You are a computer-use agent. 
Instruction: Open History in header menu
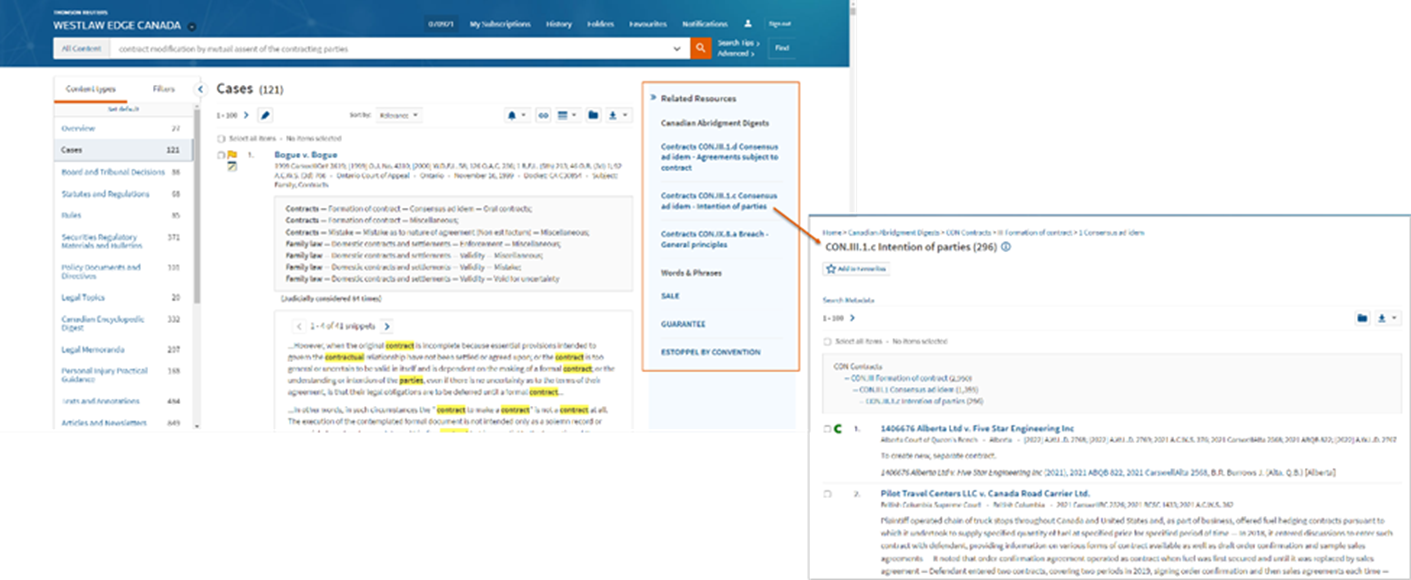click(x=559, y=23)
